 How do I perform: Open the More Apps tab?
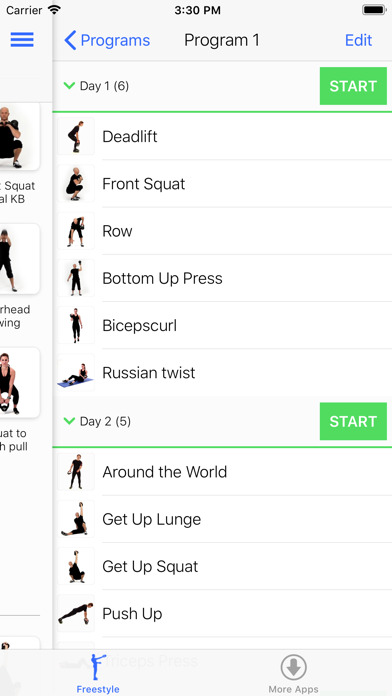(x=293, y=673)
